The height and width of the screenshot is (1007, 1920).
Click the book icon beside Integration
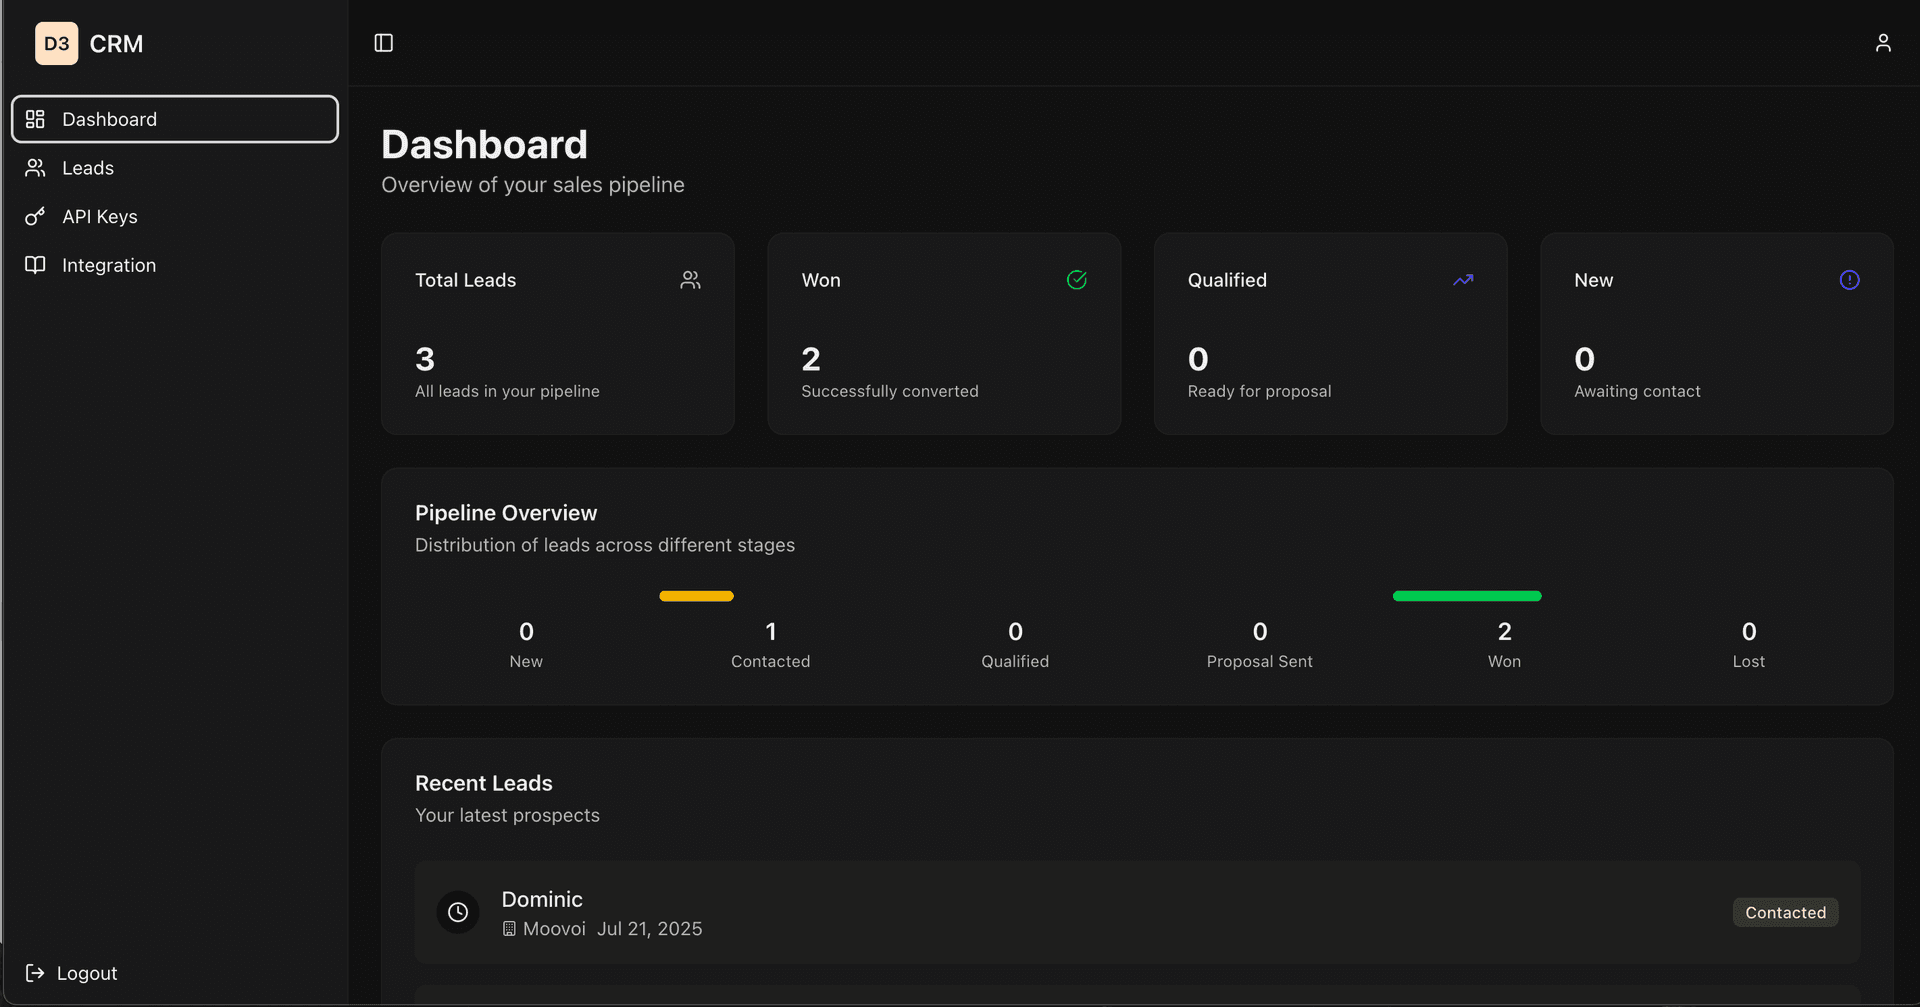pyautogui.click(x=35, y=264)
